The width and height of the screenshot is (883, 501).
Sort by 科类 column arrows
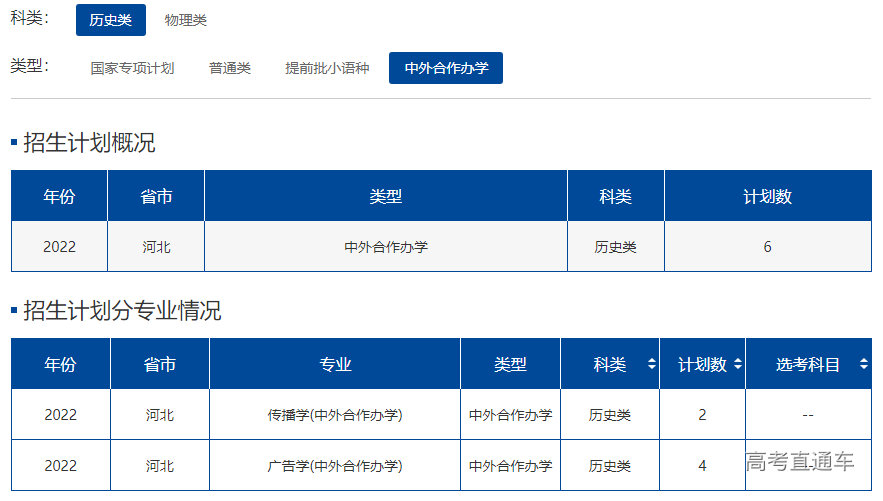pos(652,364)
